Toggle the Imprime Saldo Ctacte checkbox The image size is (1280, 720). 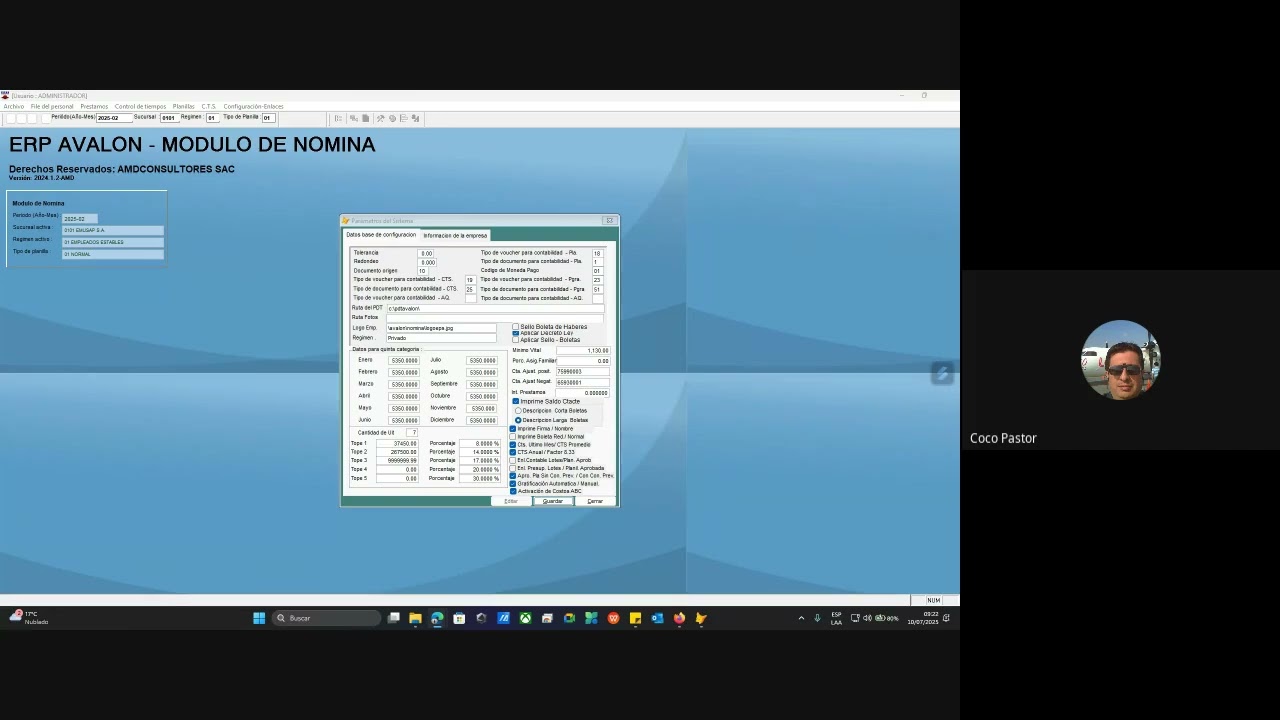pyautogui.click(x=516, y=402)
